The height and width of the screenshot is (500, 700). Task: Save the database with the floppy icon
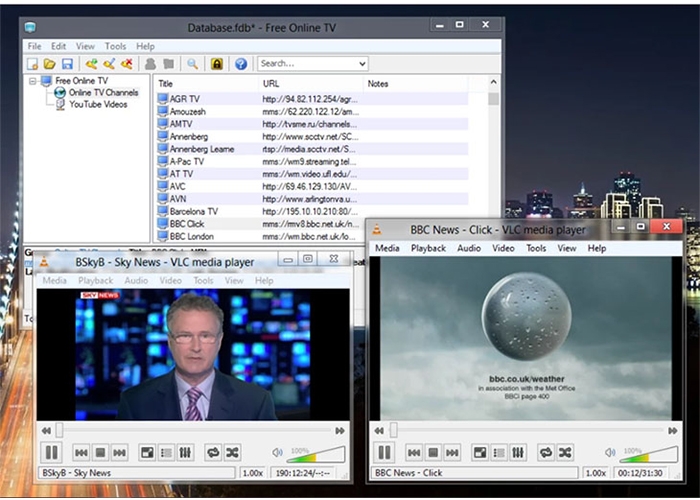click(67, 64)
